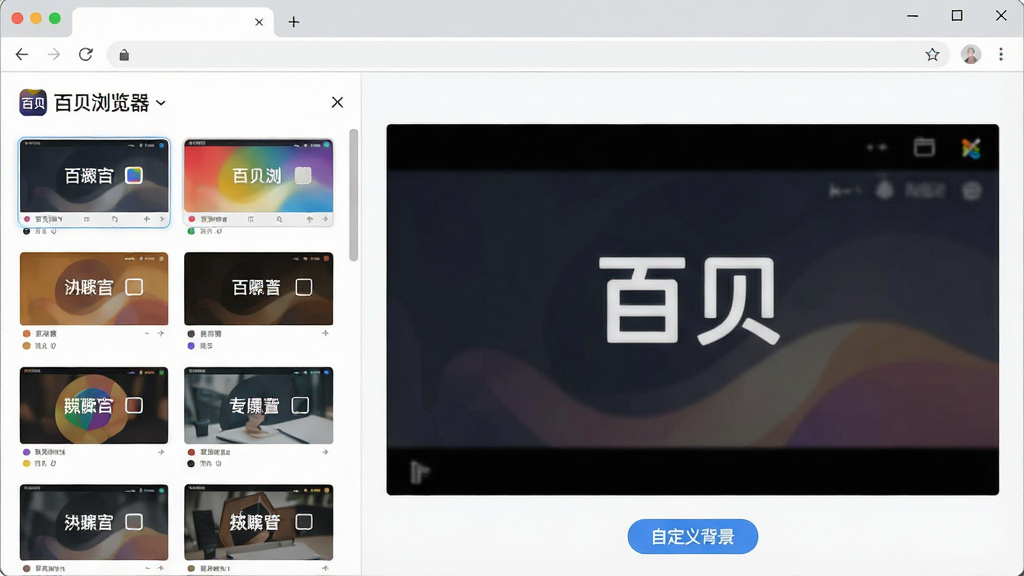Tick the checkbox on the amber orange theme

coord(134,287)
